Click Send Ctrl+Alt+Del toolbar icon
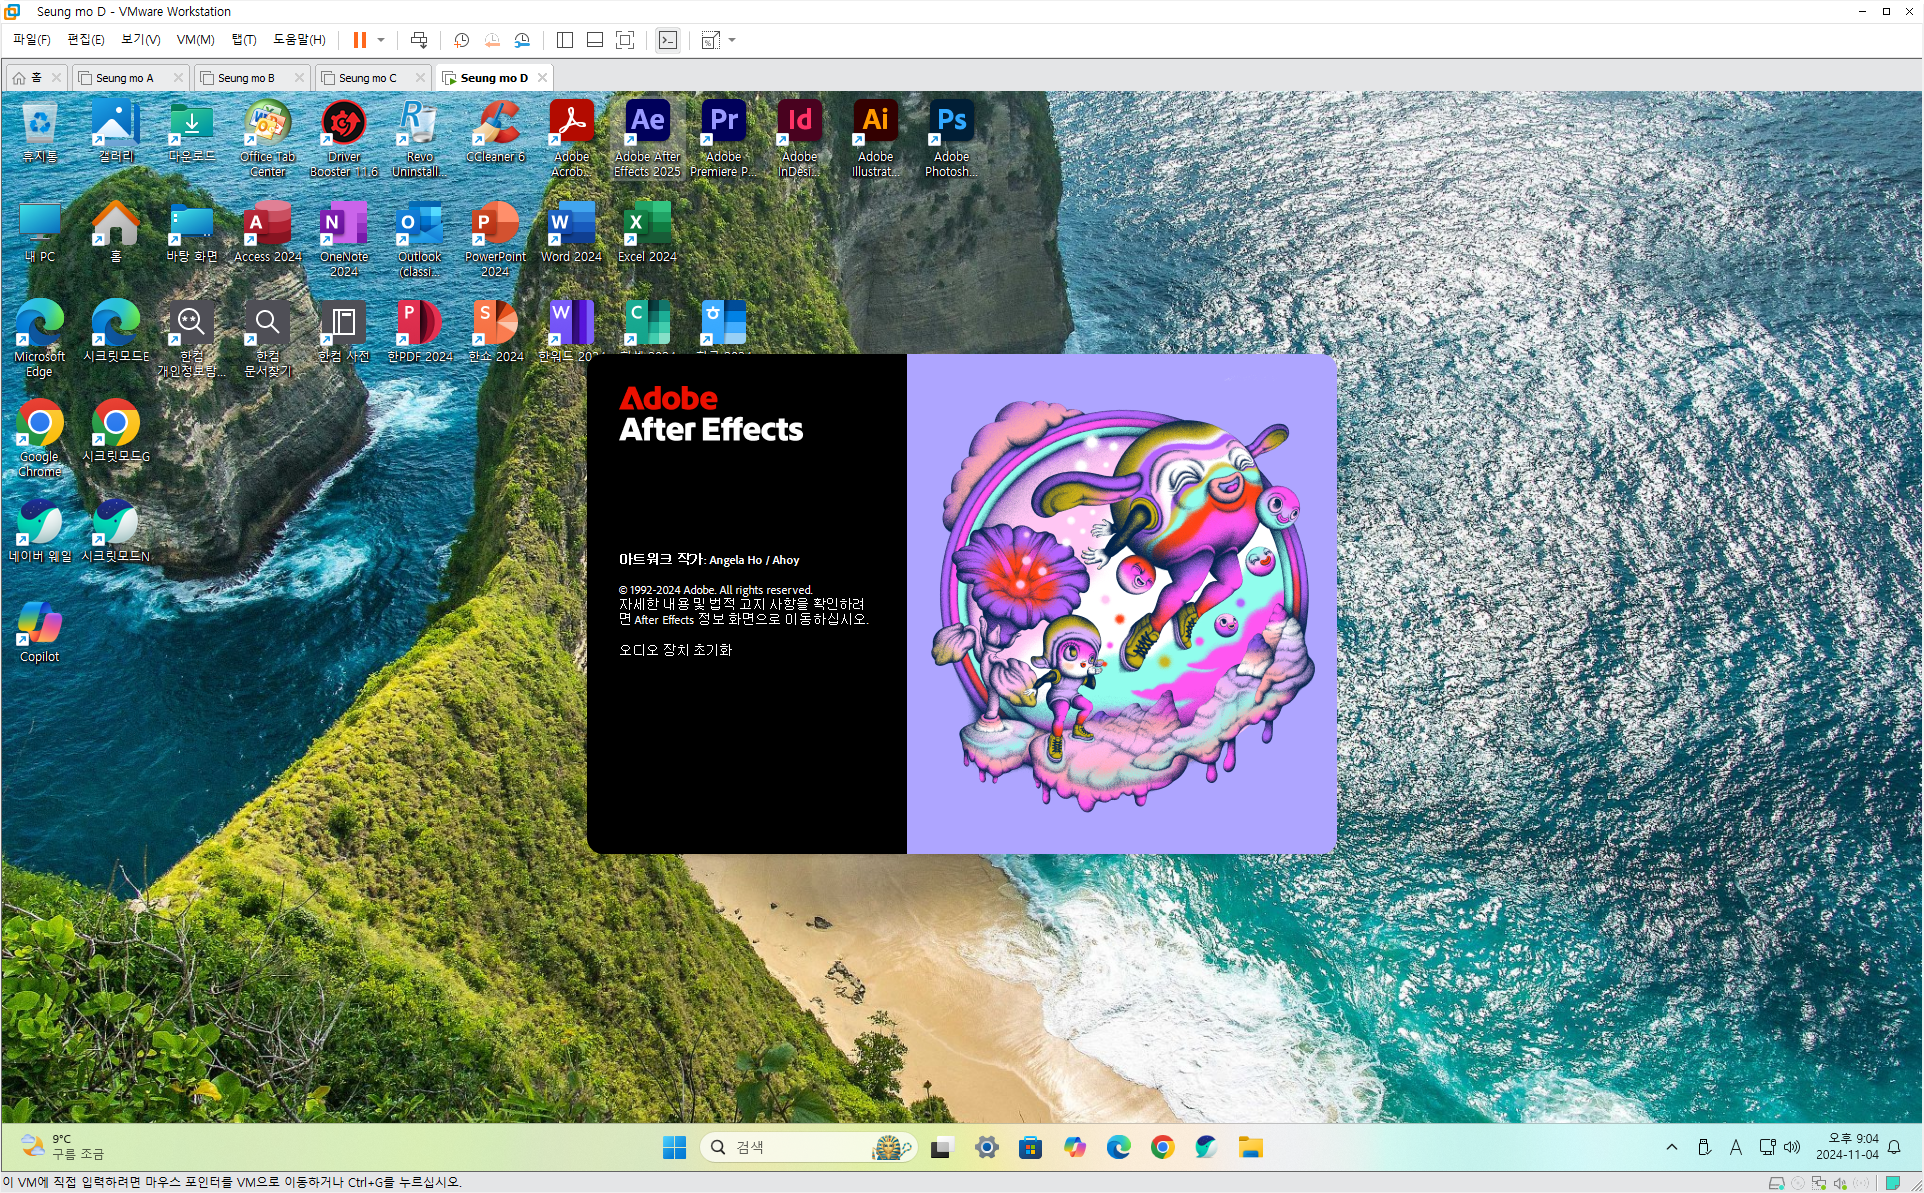Image resolution: width=1924 pixels, height=1193 pixels. [419, 40]
